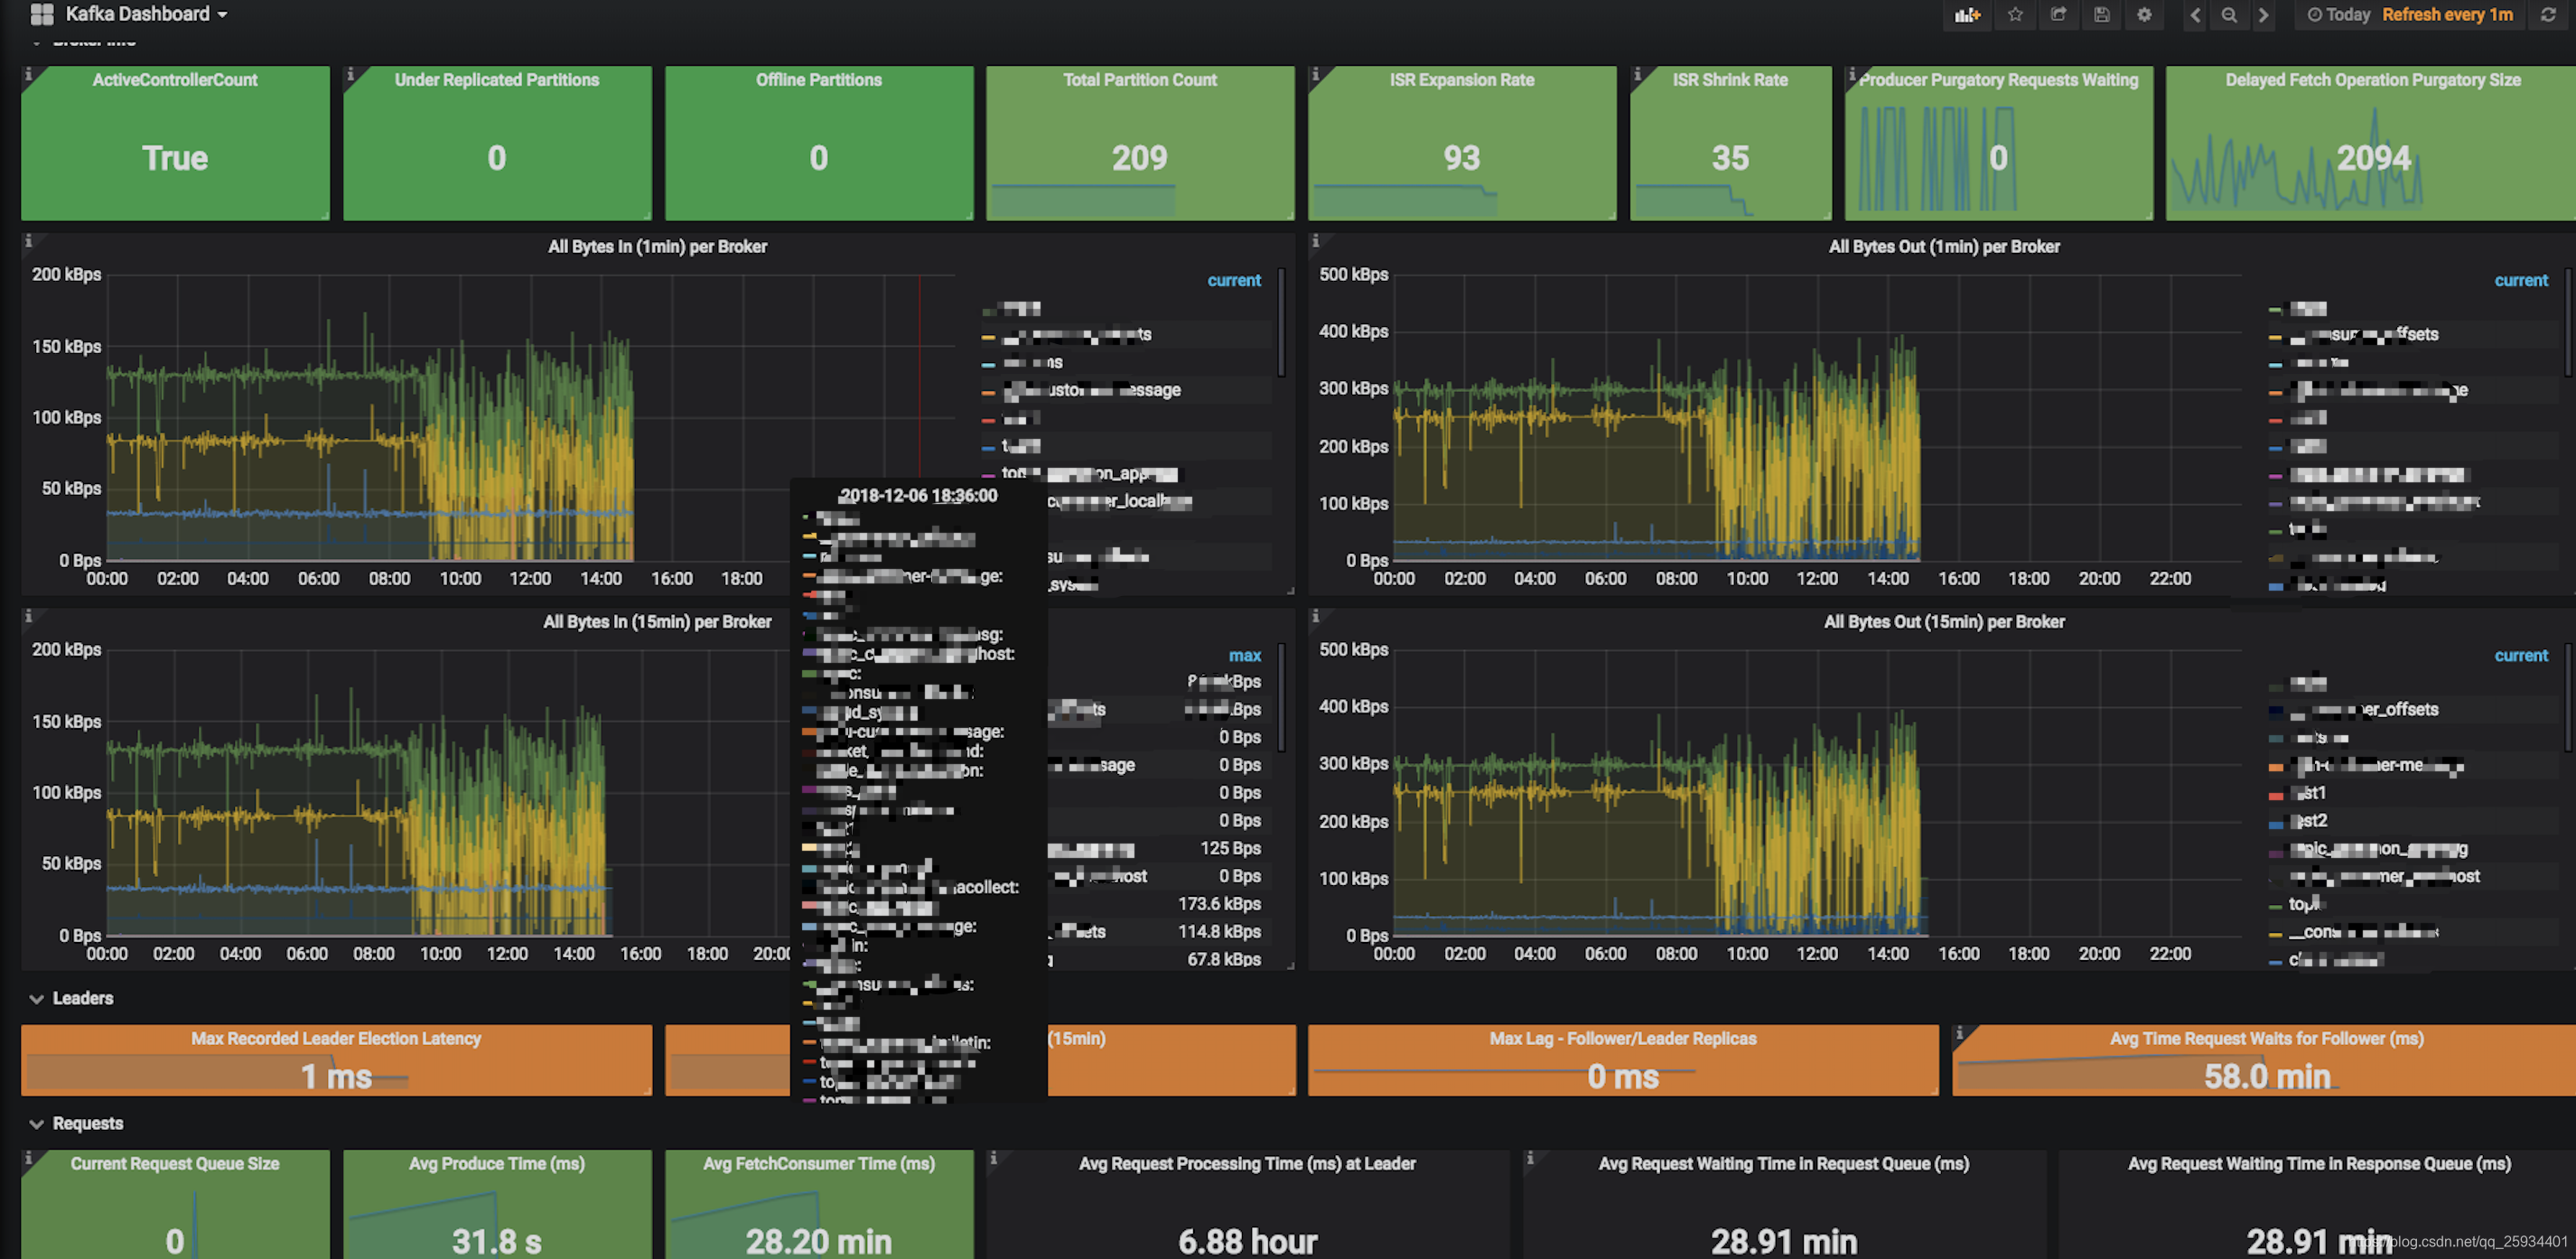
Task: Show info for Under Replicated Partitions panel
Action: (350, 74)
